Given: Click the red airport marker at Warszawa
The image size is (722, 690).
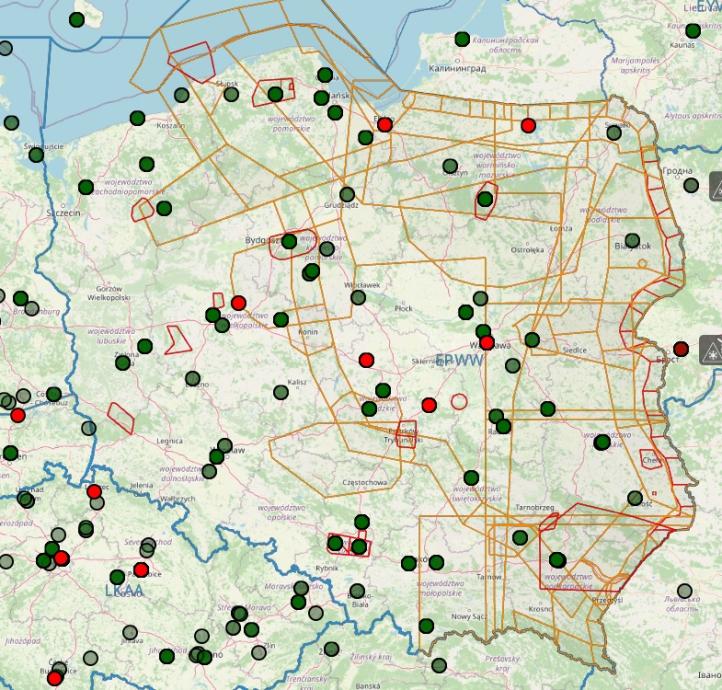Looking at the screenshot, I should 487,343.
